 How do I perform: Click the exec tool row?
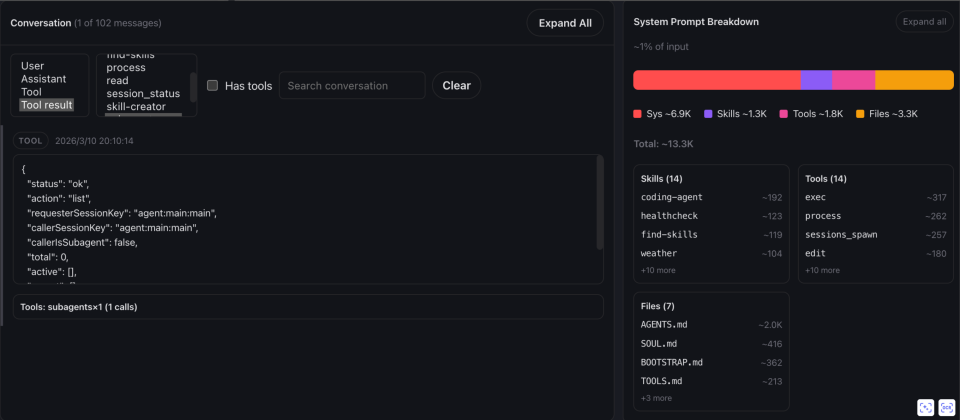876,197
